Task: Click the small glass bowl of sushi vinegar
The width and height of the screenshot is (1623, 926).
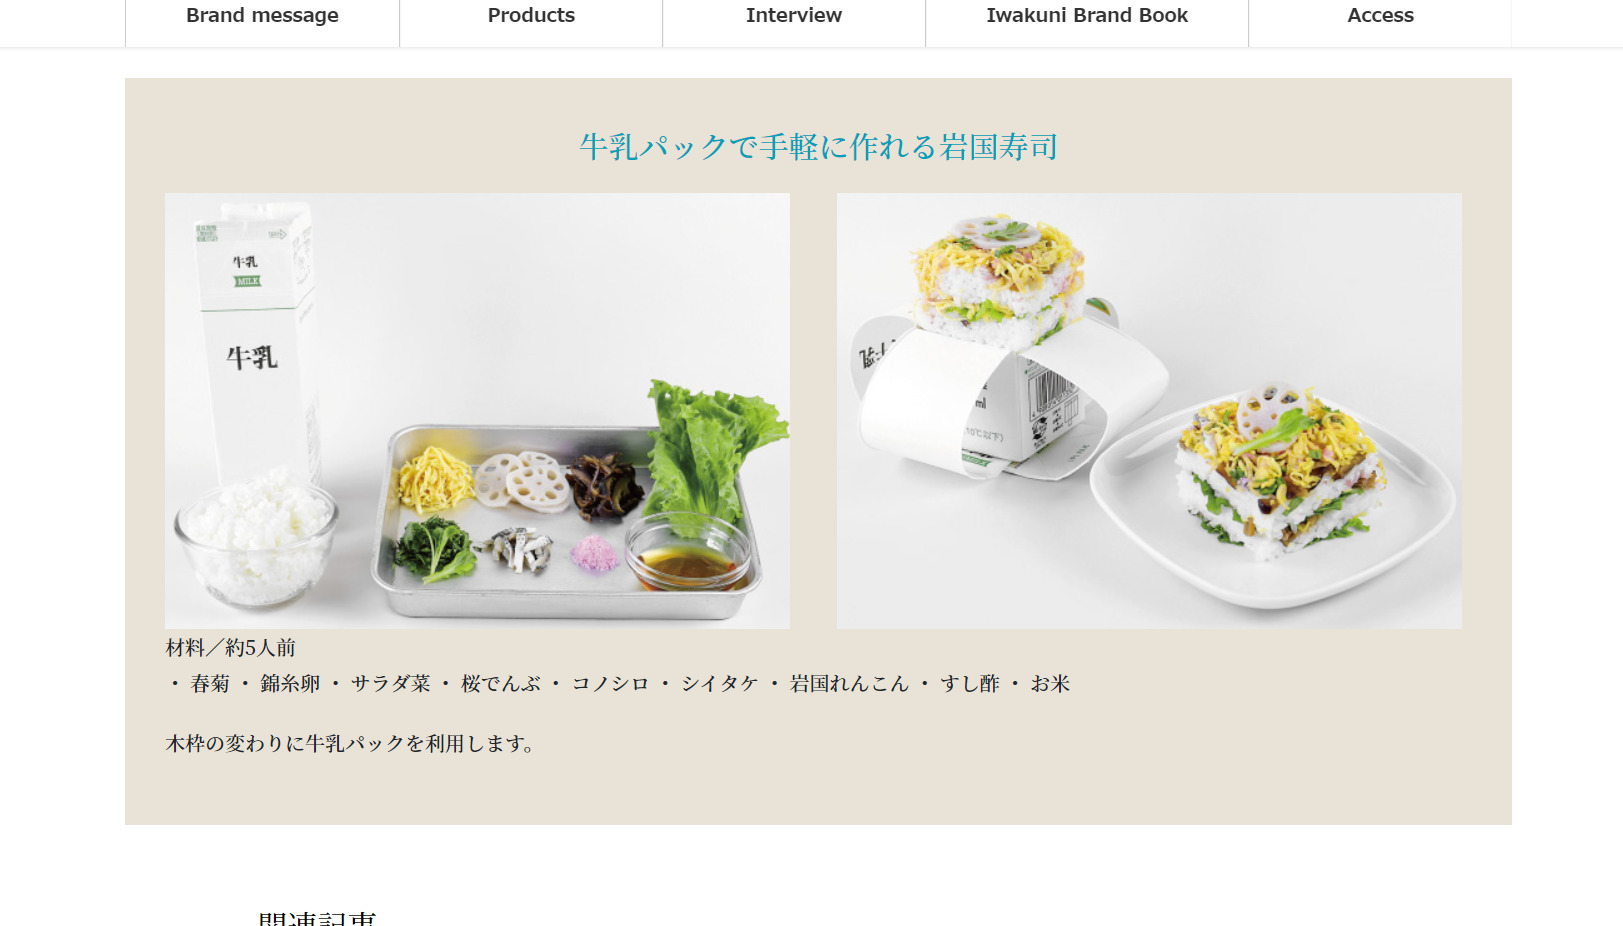Action: pos(688,553)
